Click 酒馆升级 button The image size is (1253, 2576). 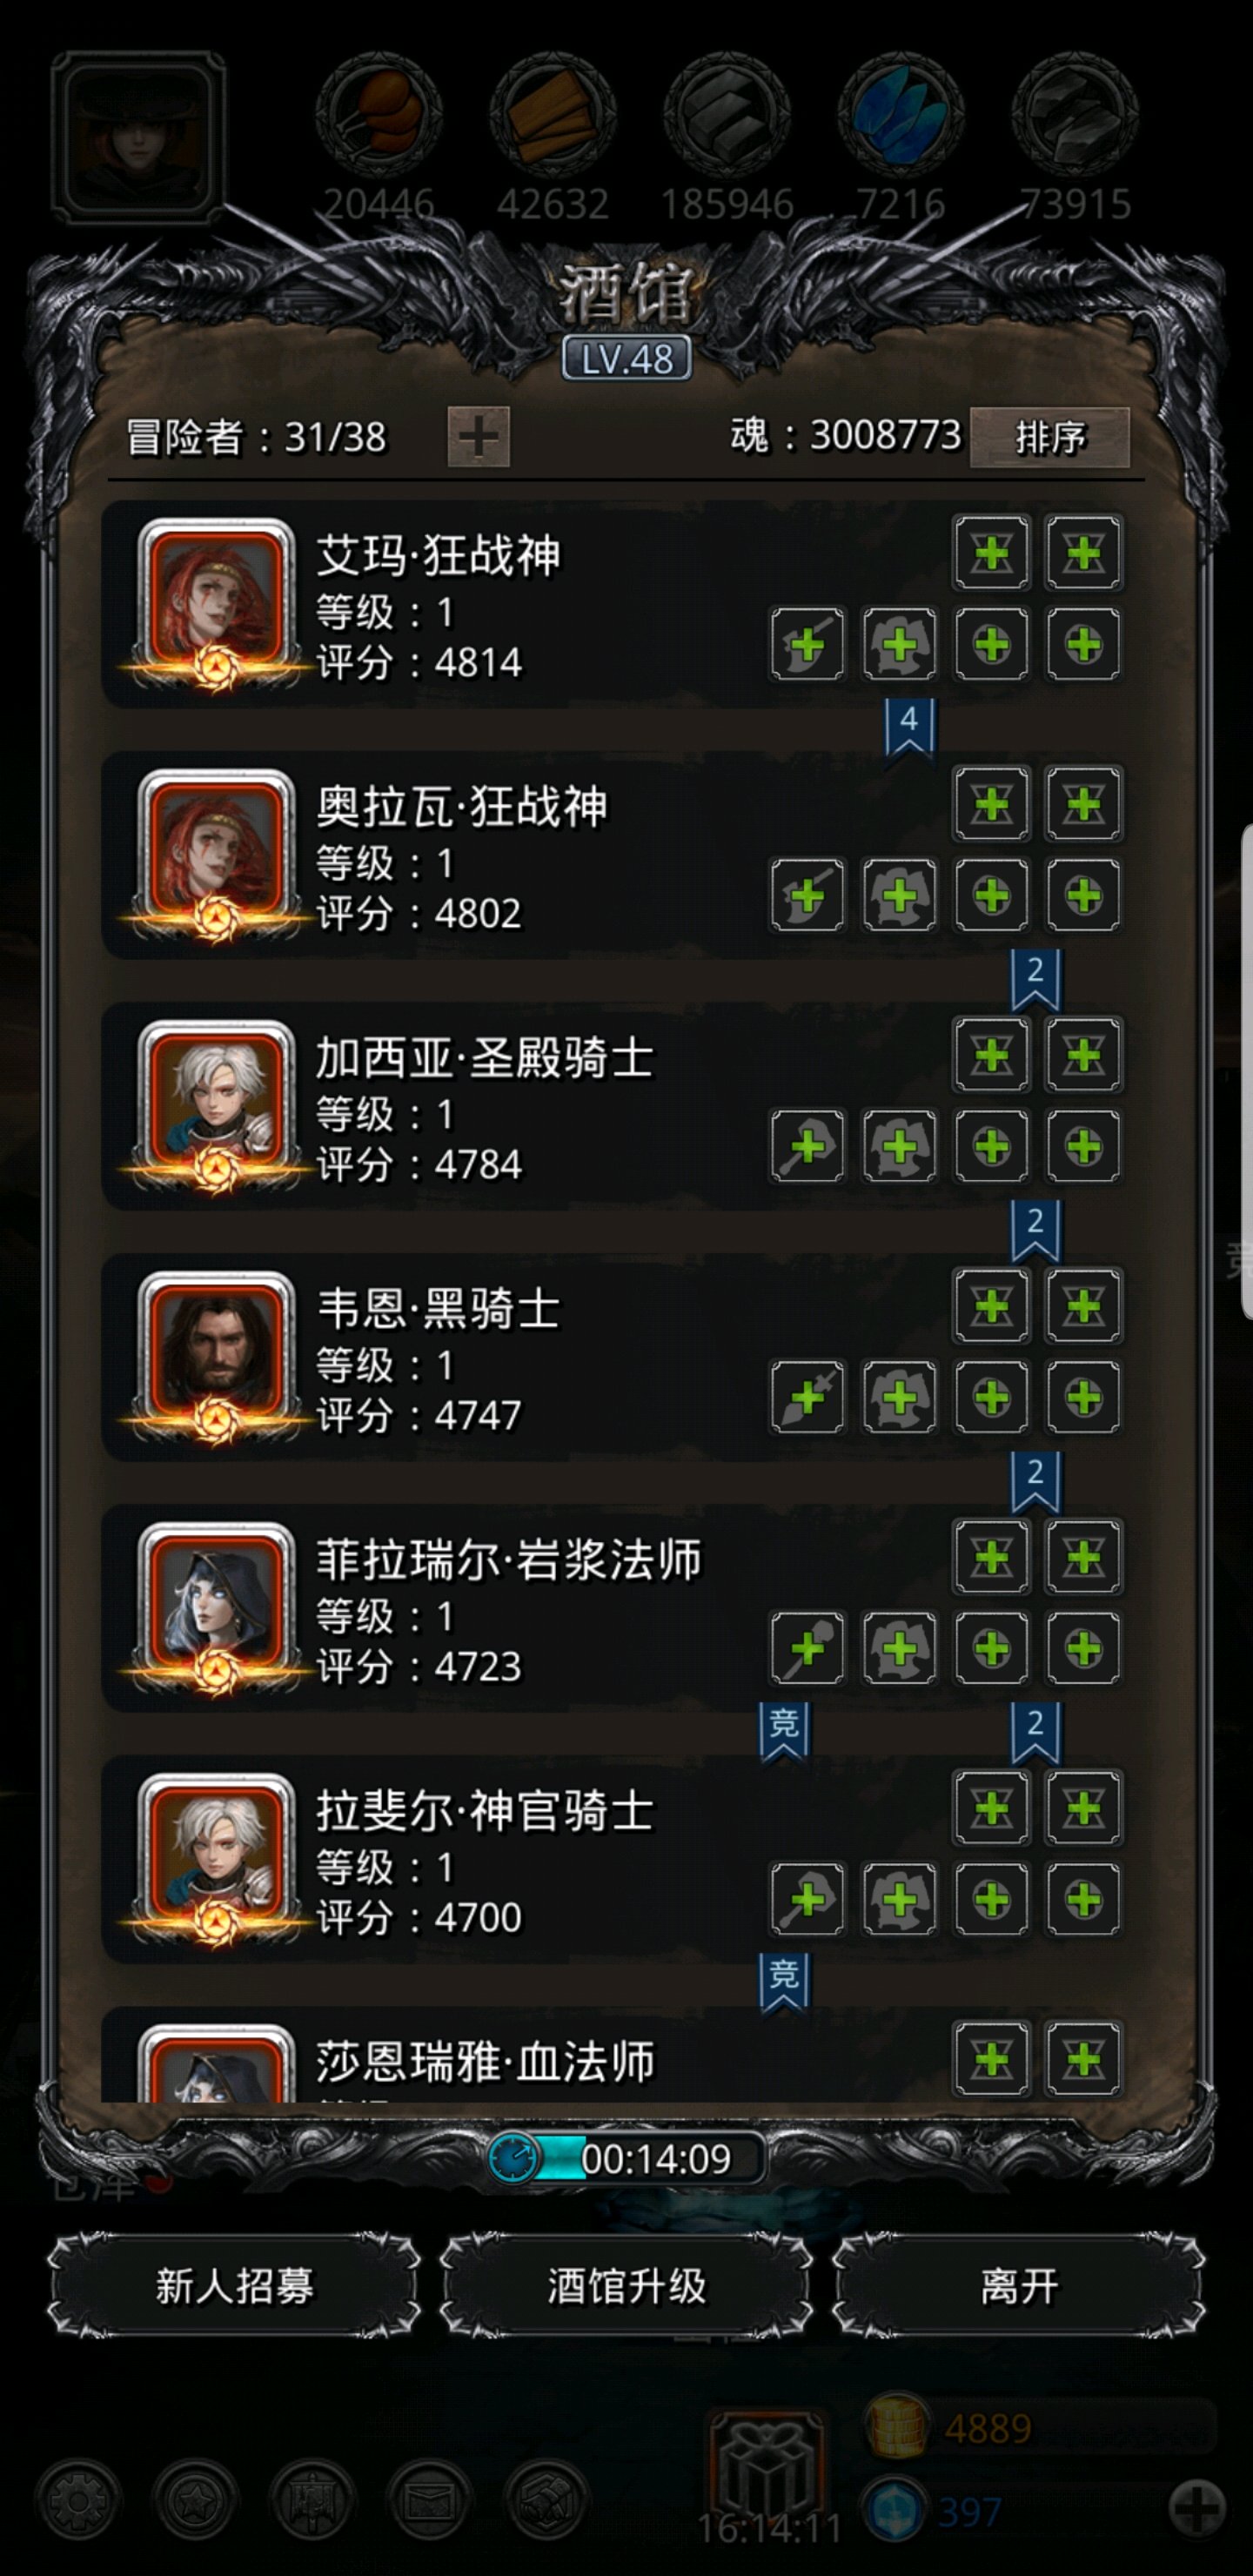627,2286
